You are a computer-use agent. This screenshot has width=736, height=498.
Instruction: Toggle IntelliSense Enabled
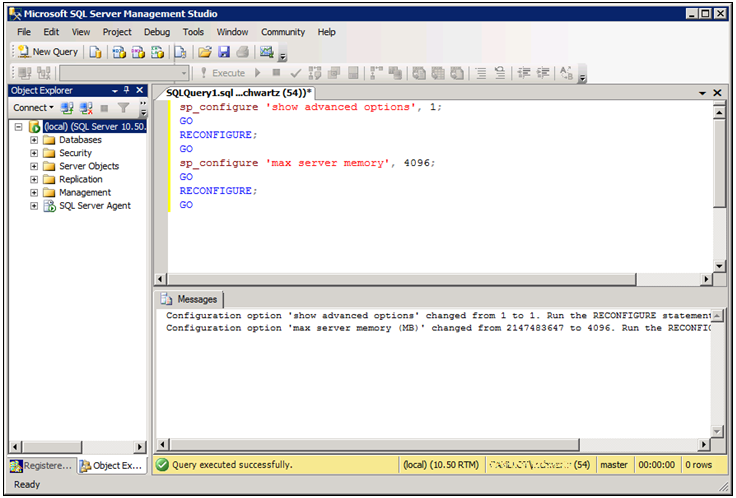click(x=353, y=73)
